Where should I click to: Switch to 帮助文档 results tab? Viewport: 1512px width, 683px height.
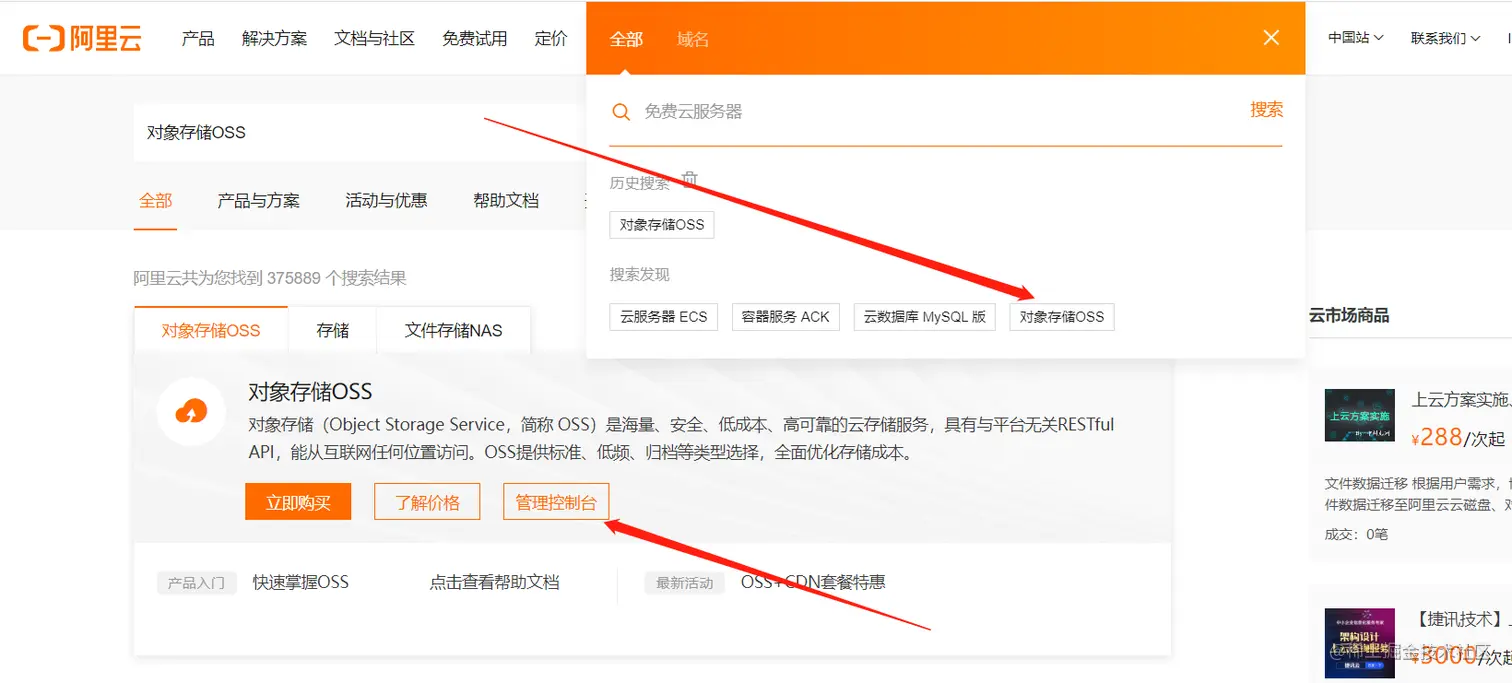coord(506,201)
